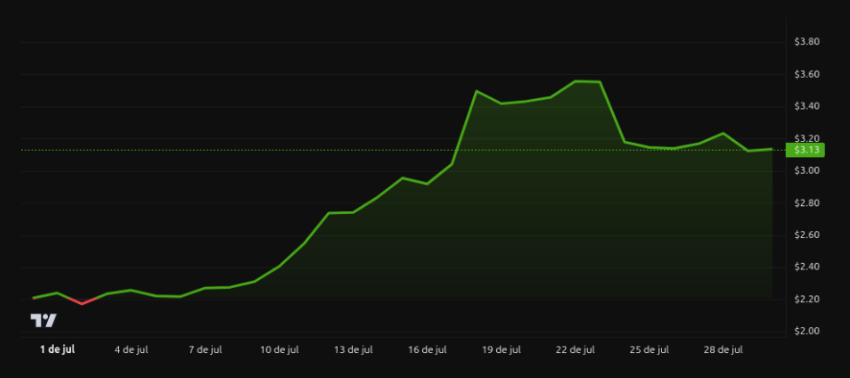
Task: Click the $3.60 price axis label
Action: click(x=807, y=74)
